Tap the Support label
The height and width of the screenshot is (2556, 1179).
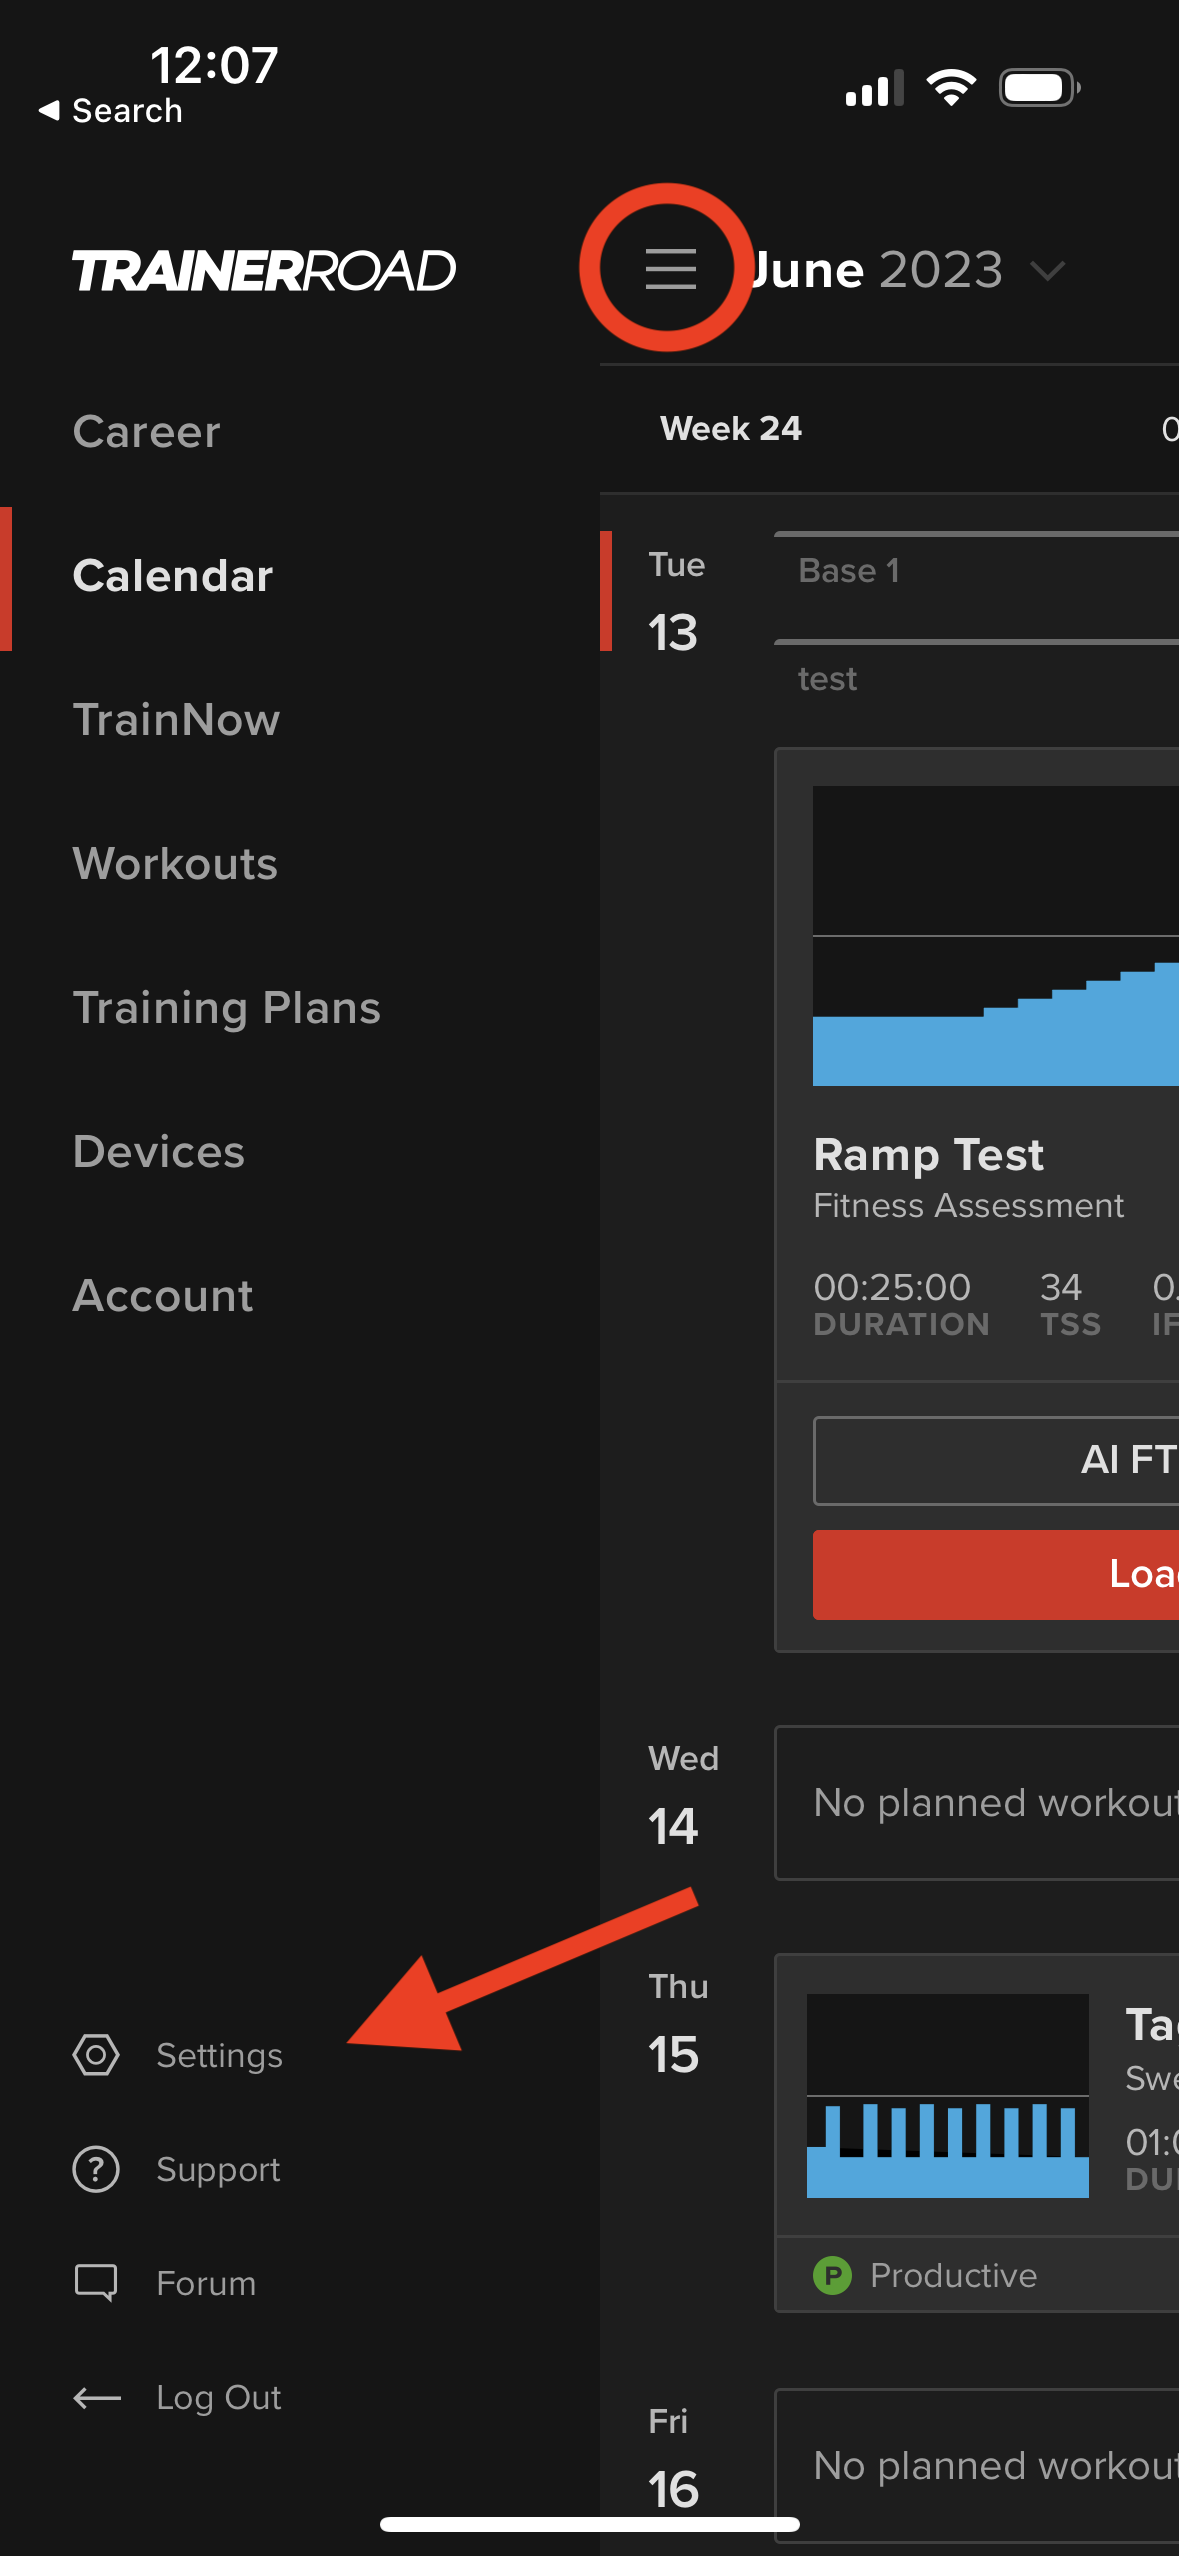218,2169
